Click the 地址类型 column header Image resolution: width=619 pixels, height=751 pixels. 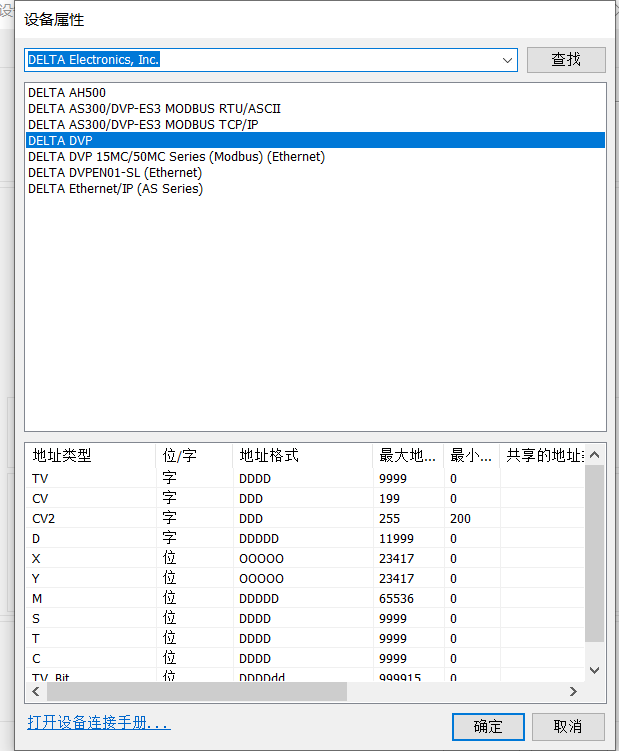(91, 455)
